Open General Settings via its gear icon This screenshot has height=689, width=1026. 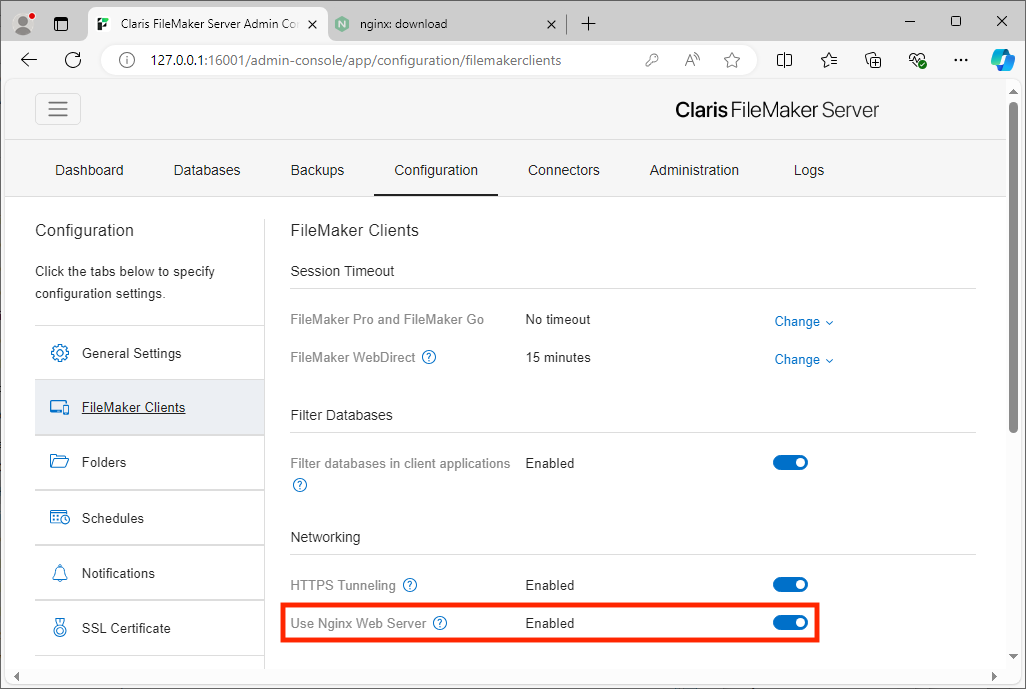pyautogui.click(x=59, y=353)
